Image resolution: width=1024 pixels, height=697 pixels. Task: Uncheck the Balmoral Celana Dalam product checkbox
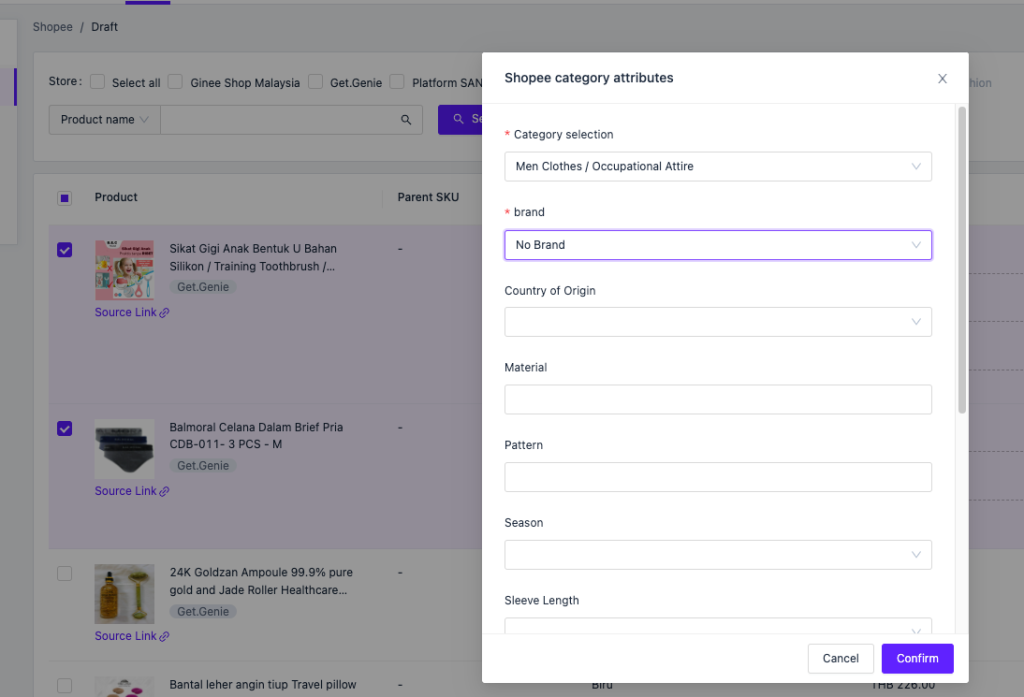64,429
